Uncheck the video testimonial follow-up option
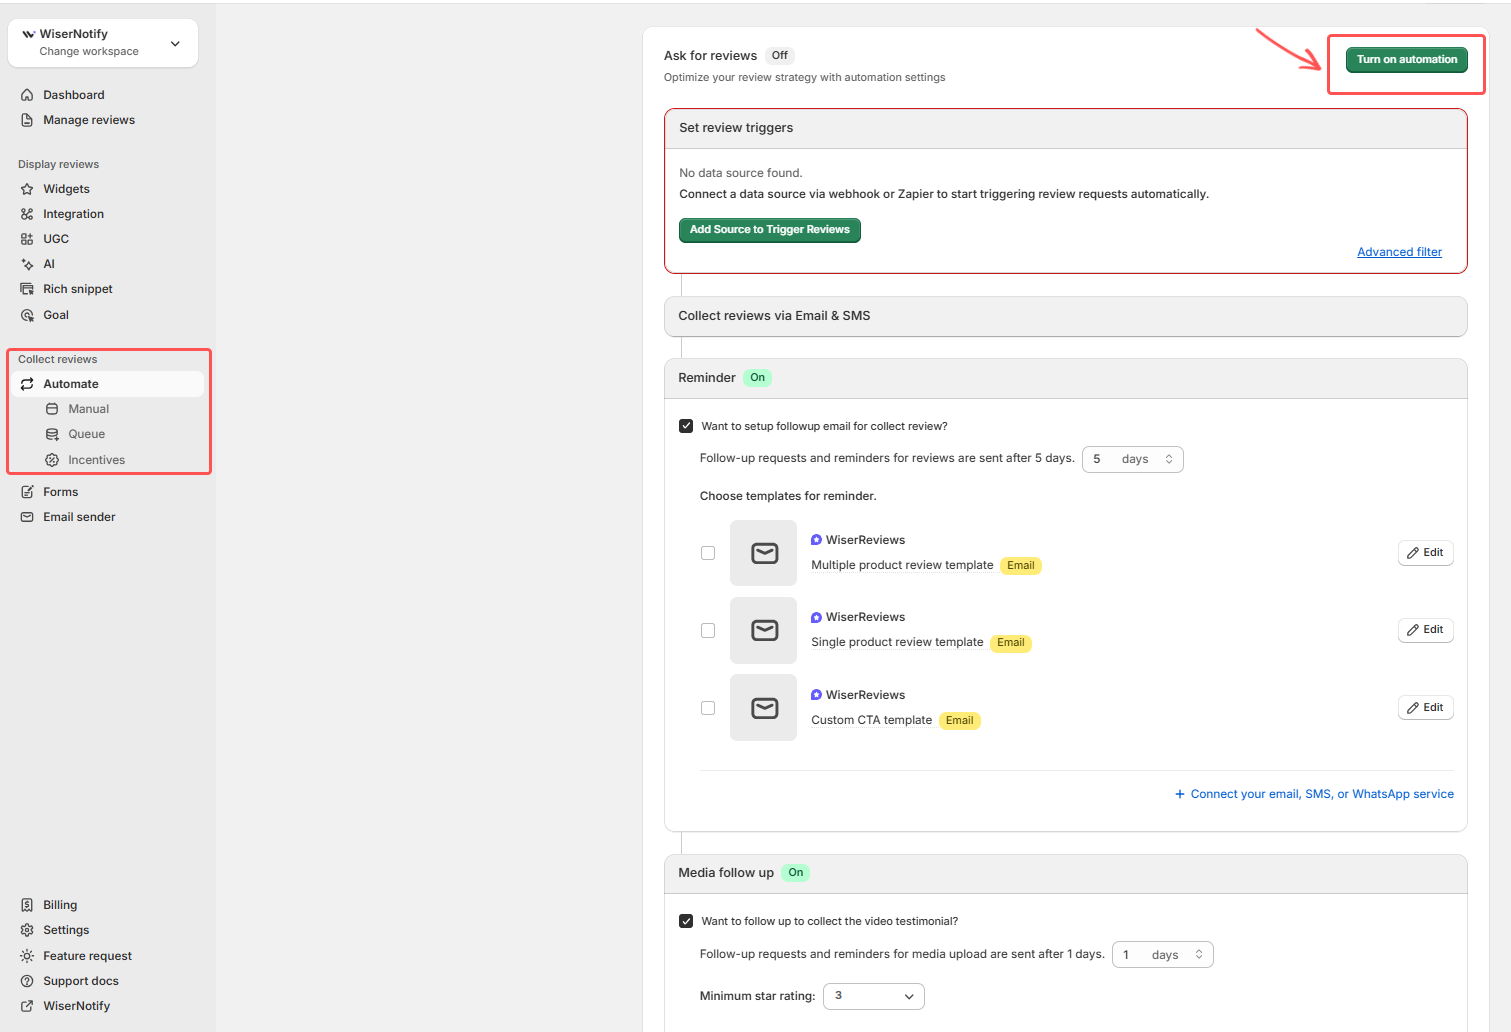 (x=686, y=920)
